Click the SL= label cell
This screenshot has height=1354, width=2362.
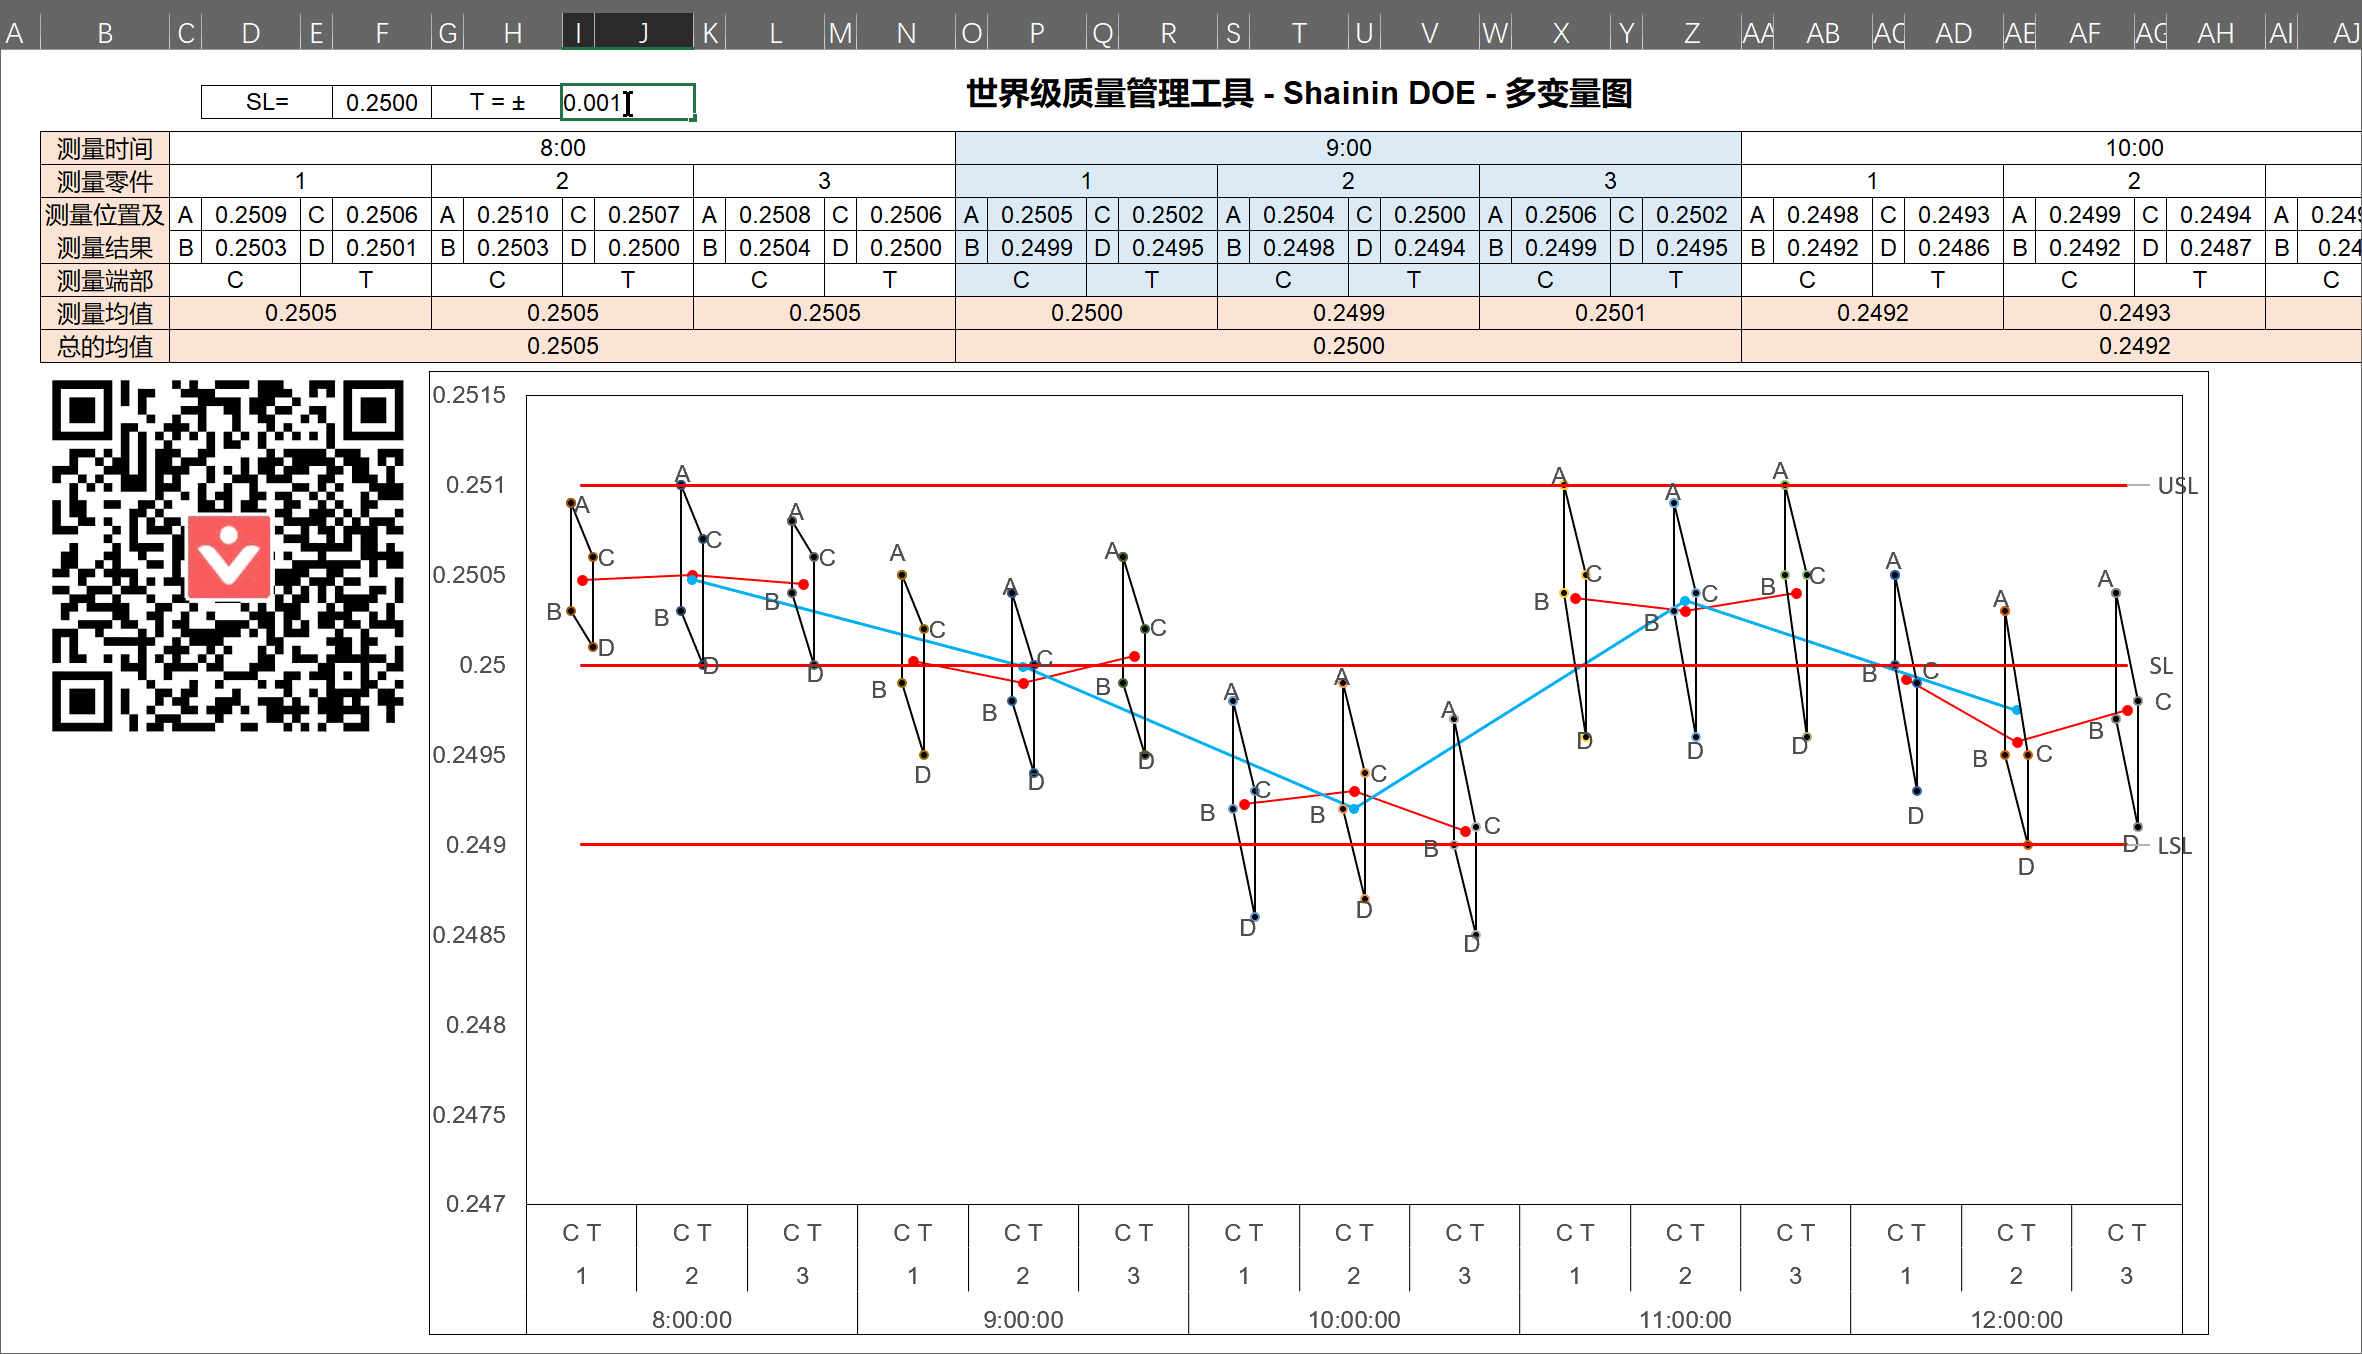point(267,102)
